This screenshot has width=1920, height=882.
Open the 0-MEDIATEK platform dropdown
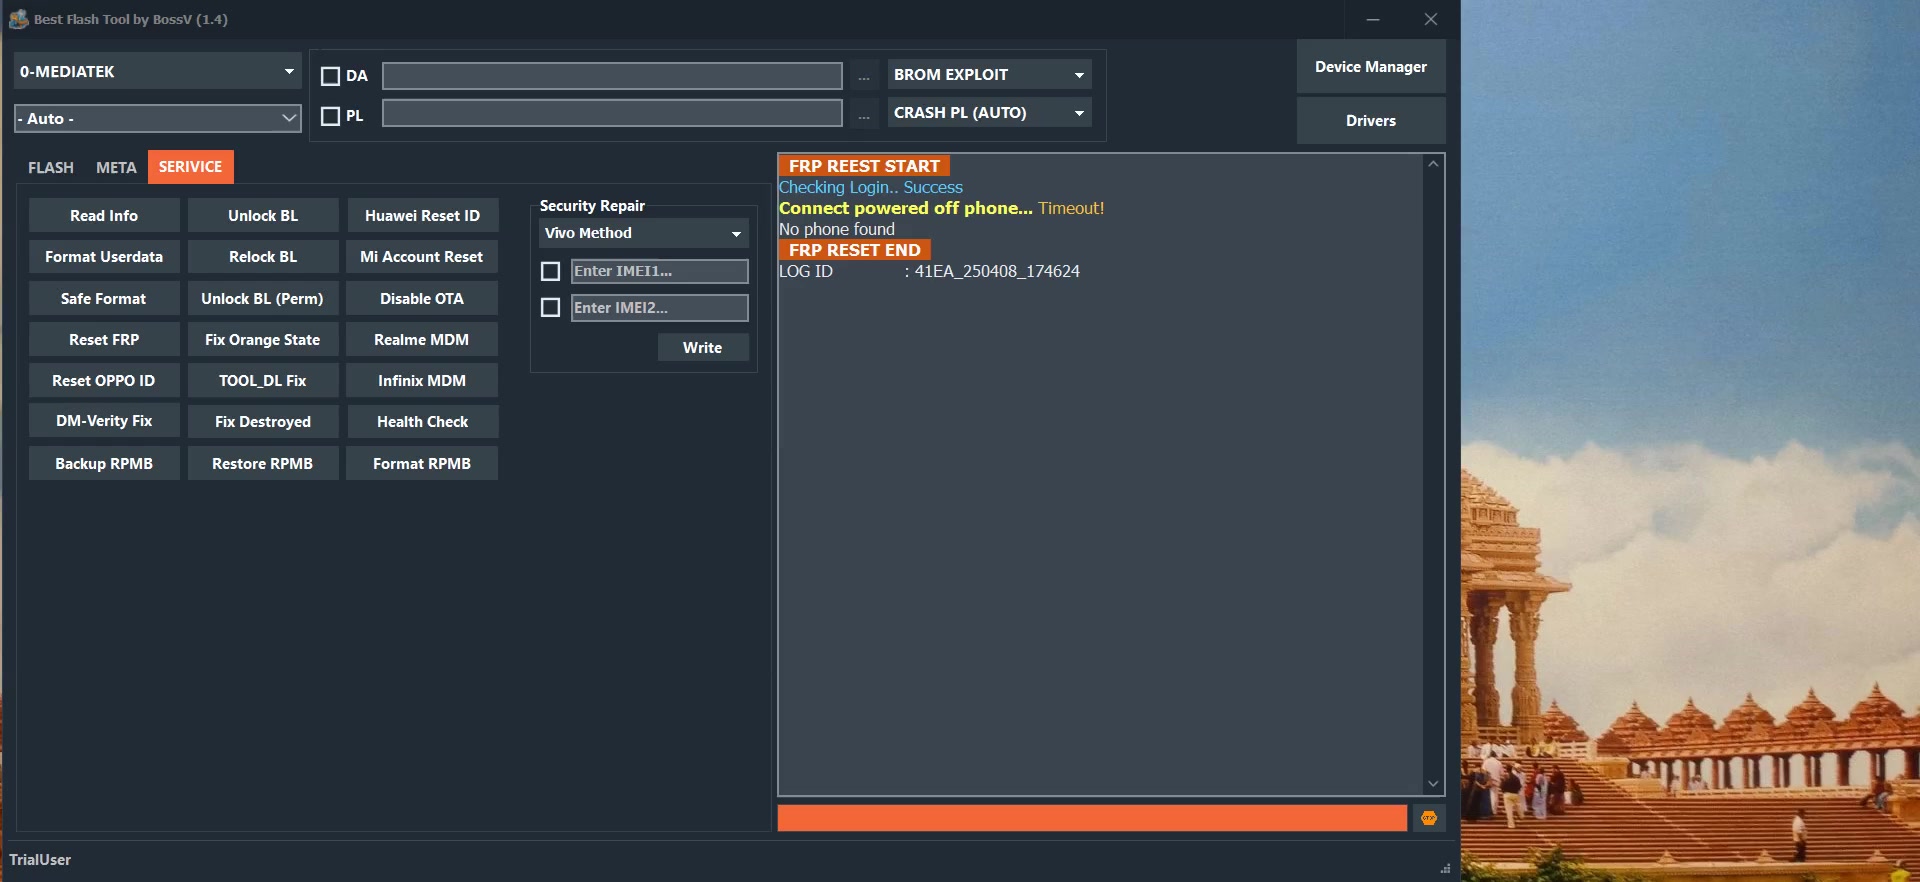pyautogui.click(x=158, y=72)
